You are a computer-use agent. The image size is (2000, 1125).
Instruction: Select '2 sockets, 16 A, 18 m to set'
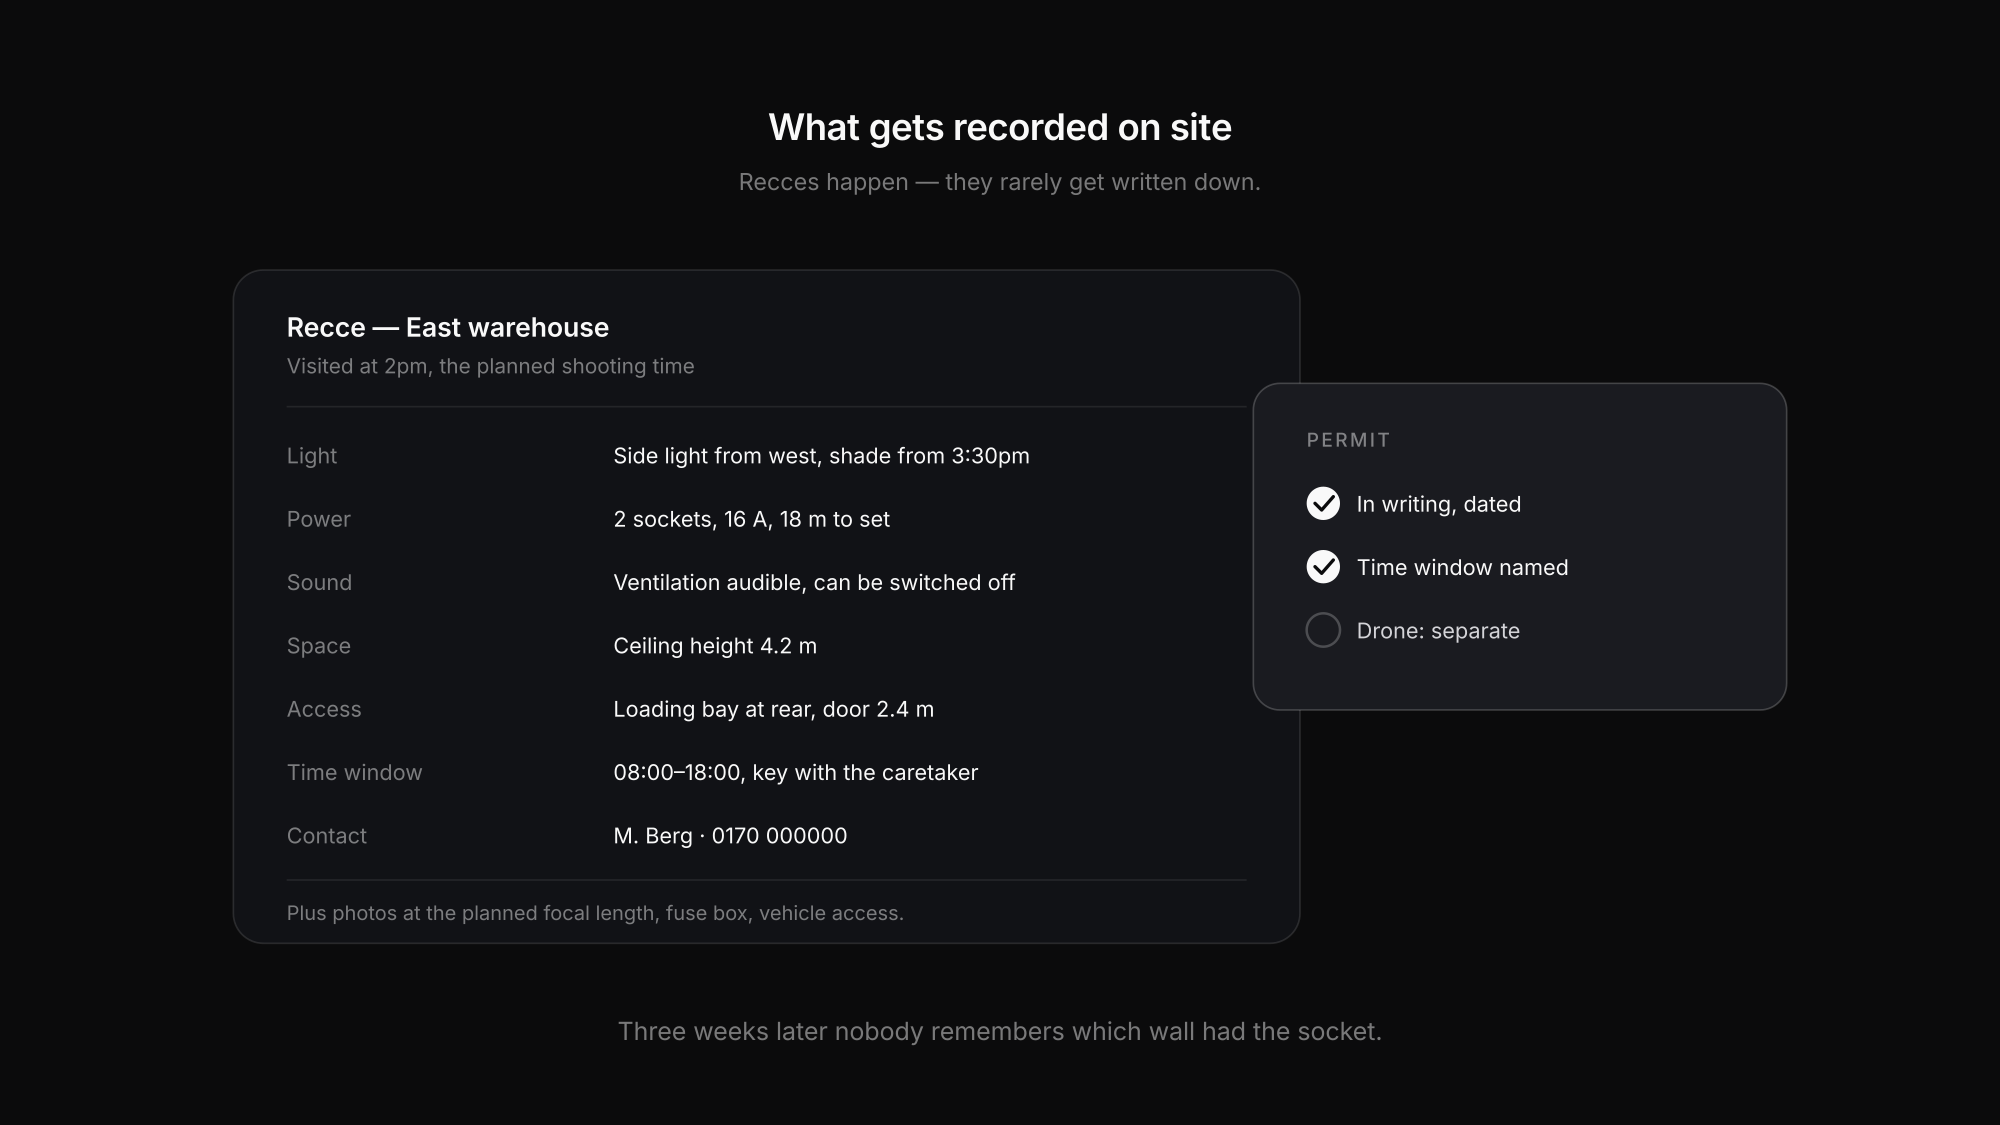pyautogui.click(x=751, y=519)
